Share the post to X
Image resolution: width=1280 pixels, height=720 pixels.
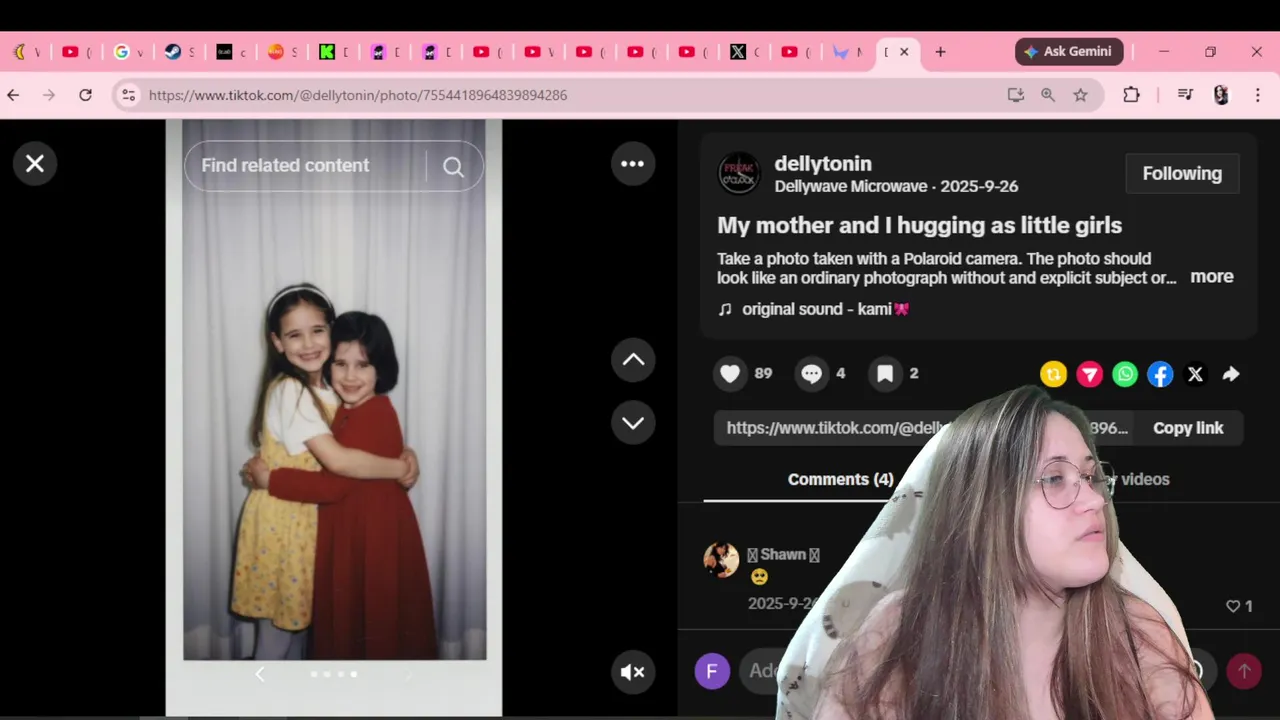click(1195, 374)
